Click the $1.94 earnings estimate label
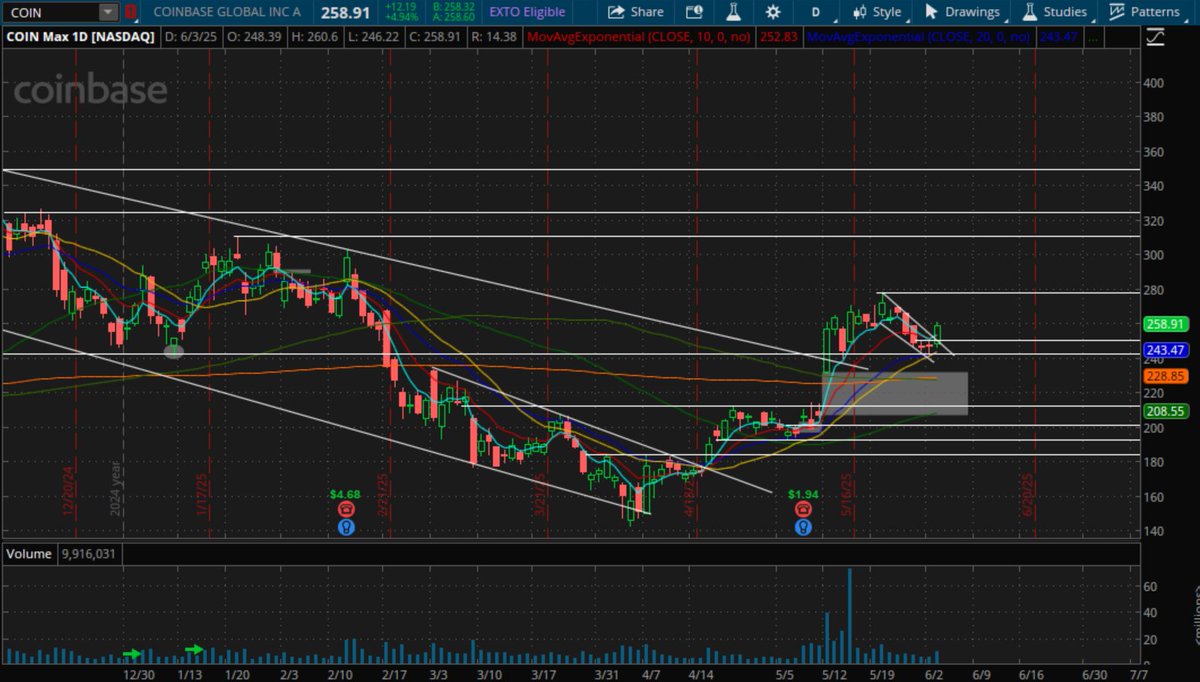 pos(803,493)
